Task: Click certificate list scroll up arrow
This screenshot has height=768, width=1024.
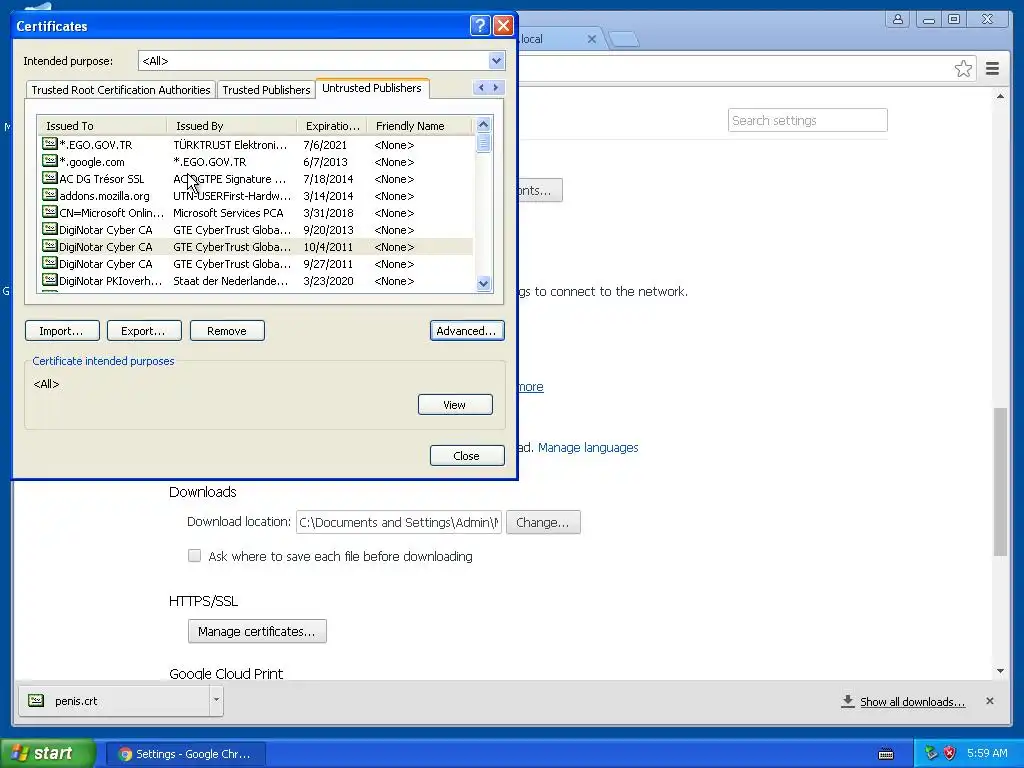Action: click(483, 125)
